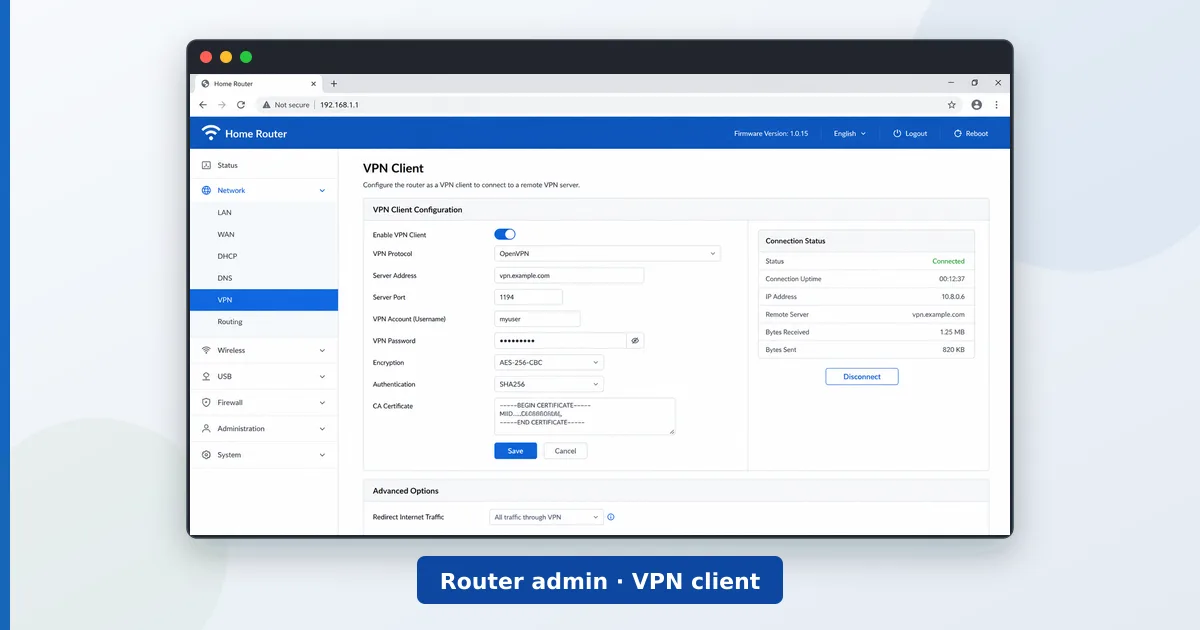The height and width of the screenshot is (630, 1200).
Task: Open the LAN submenu item
Action: [x=264, y=212]
